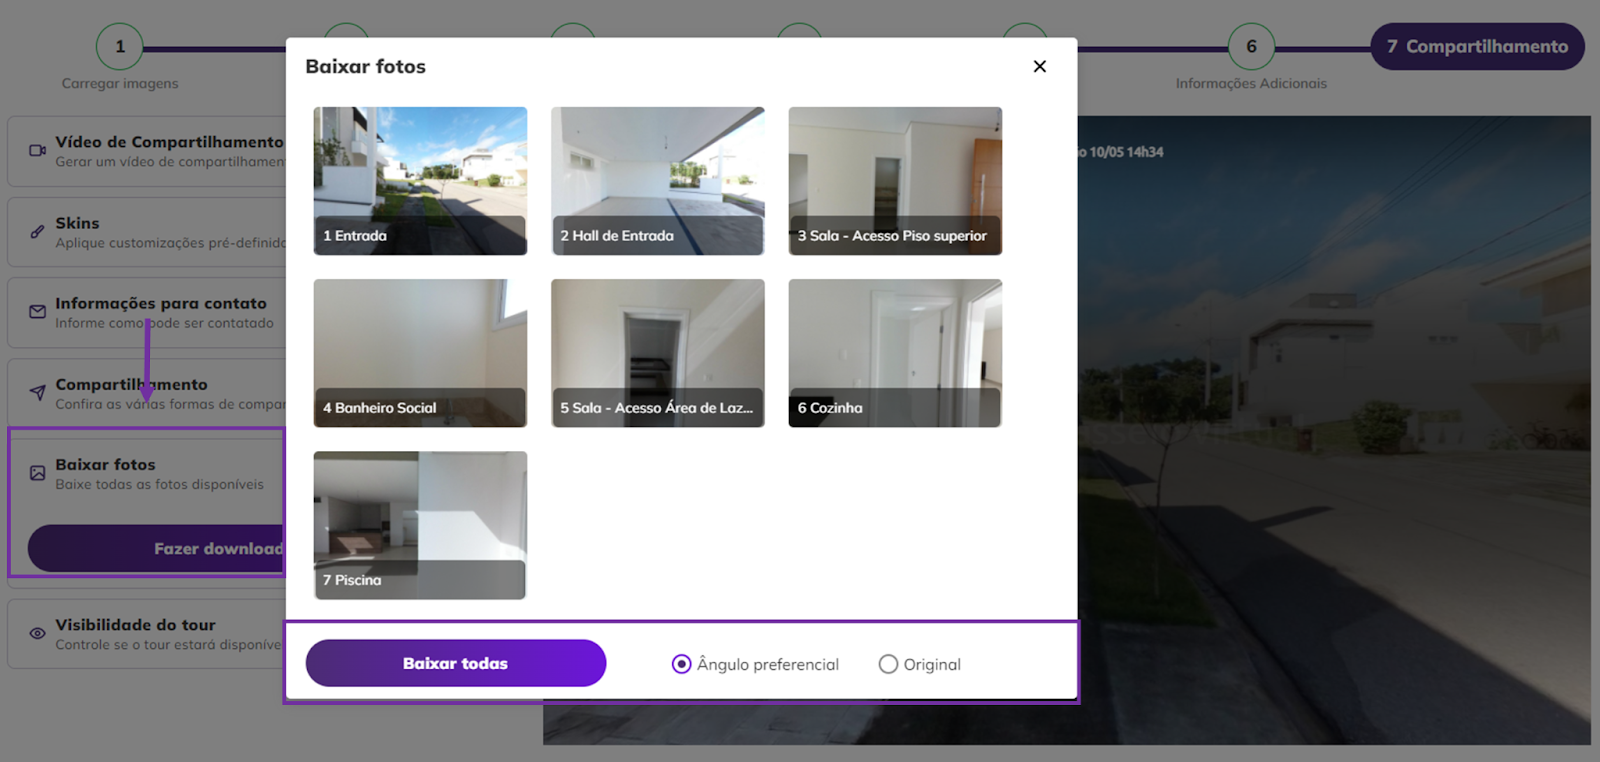Open the 1 Entrada photo thumbnail
1600x762 pixels.
[x=420, y=181]
